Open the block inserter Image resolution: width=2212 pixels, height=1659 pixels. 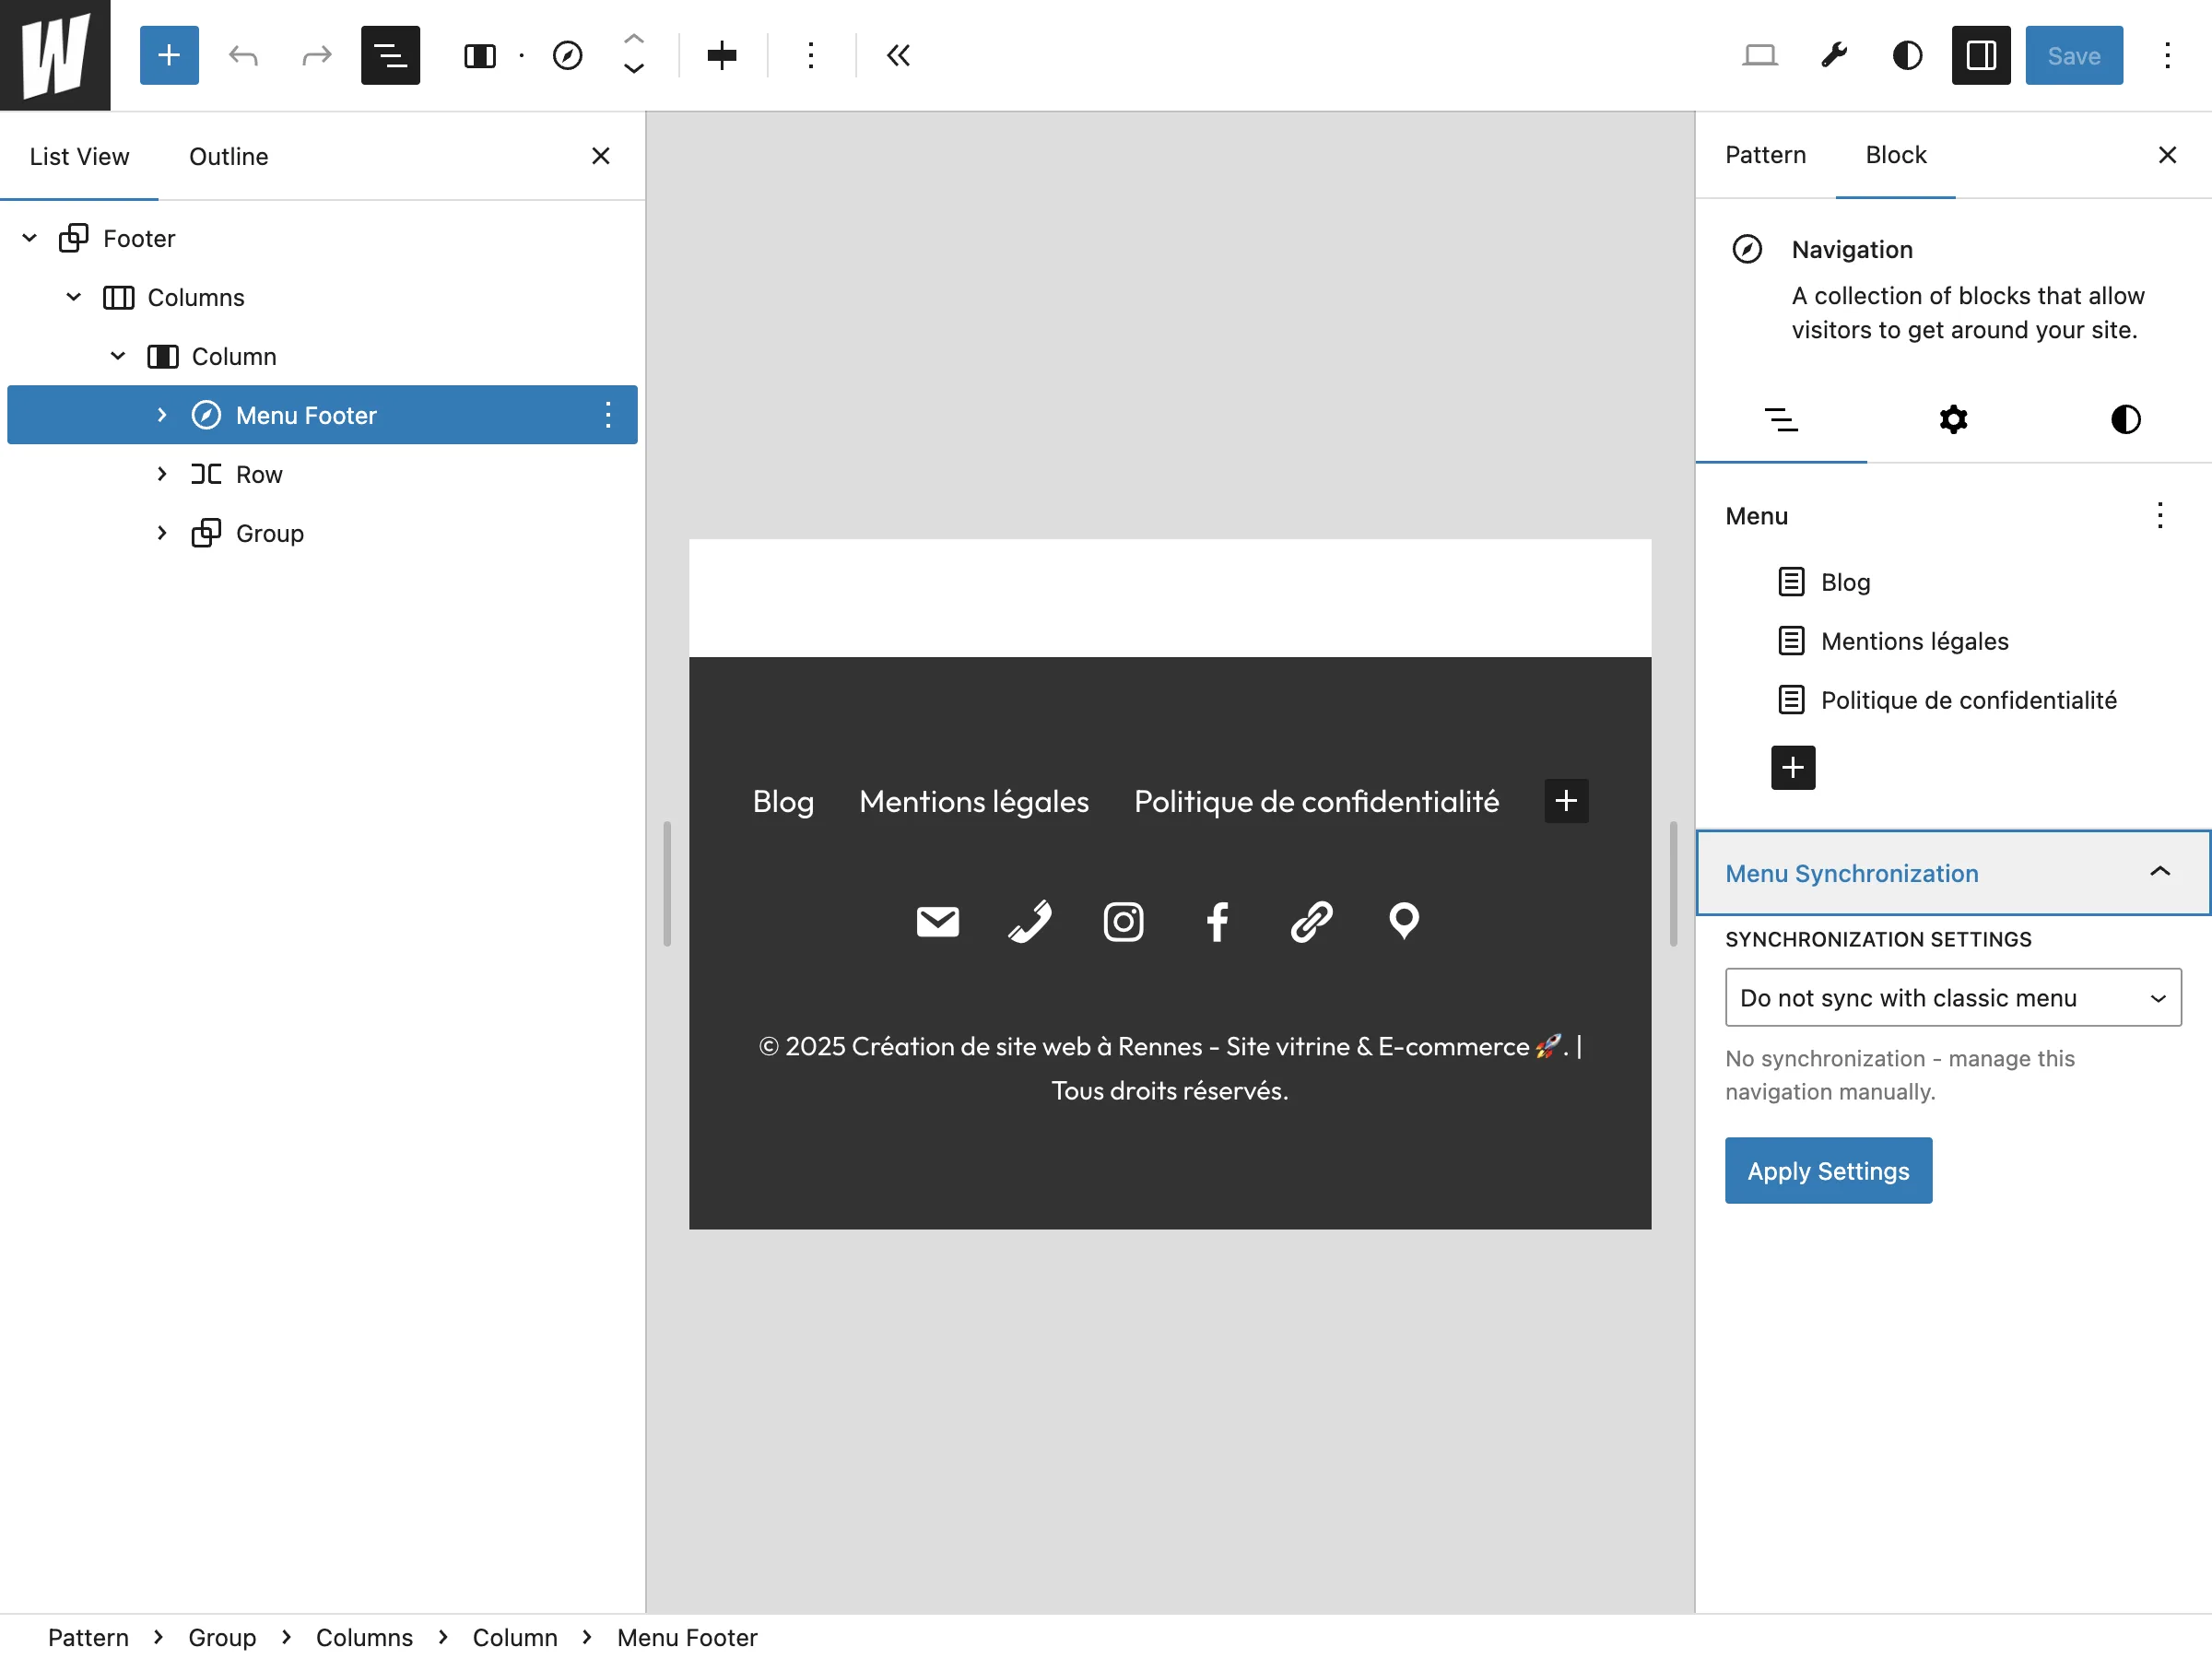(168, 55)
